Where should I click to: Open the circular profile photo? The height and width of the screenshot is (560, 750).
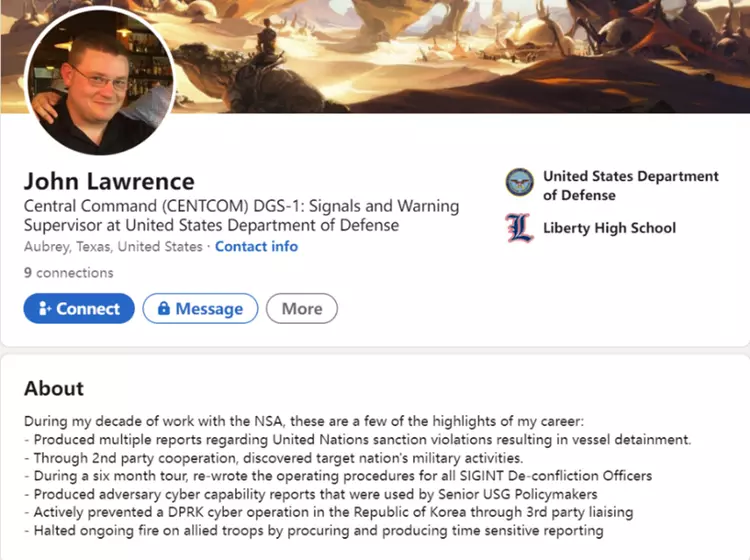pos(98,82)
